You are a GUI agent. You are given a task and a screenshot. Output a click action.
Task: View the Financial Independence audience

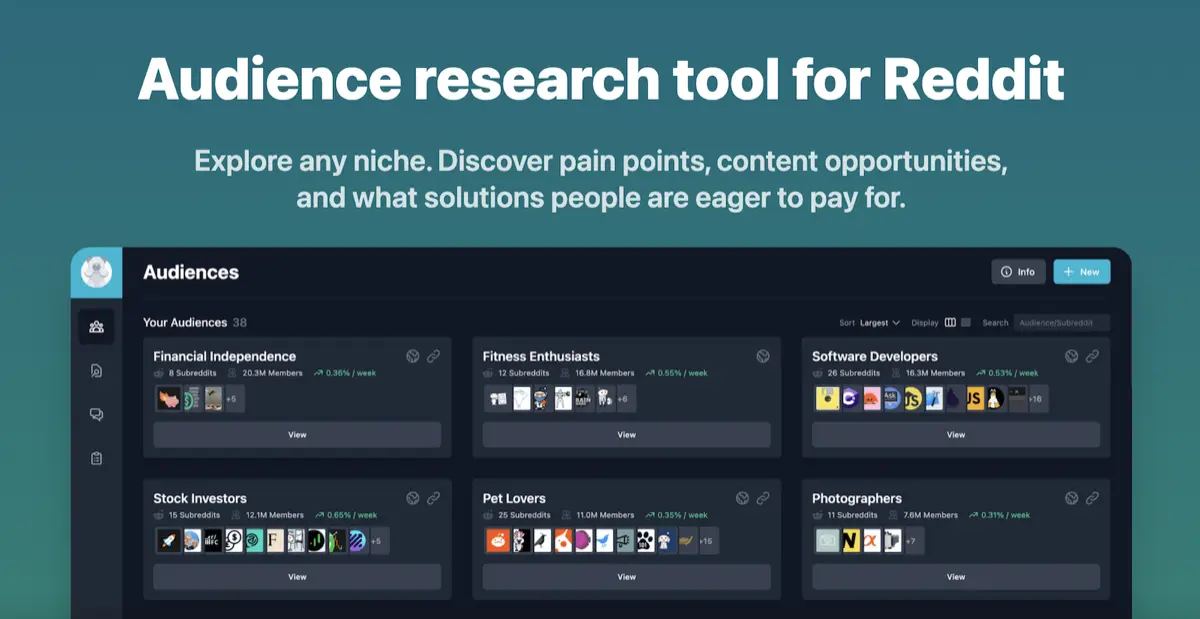[x=297, y=435]
